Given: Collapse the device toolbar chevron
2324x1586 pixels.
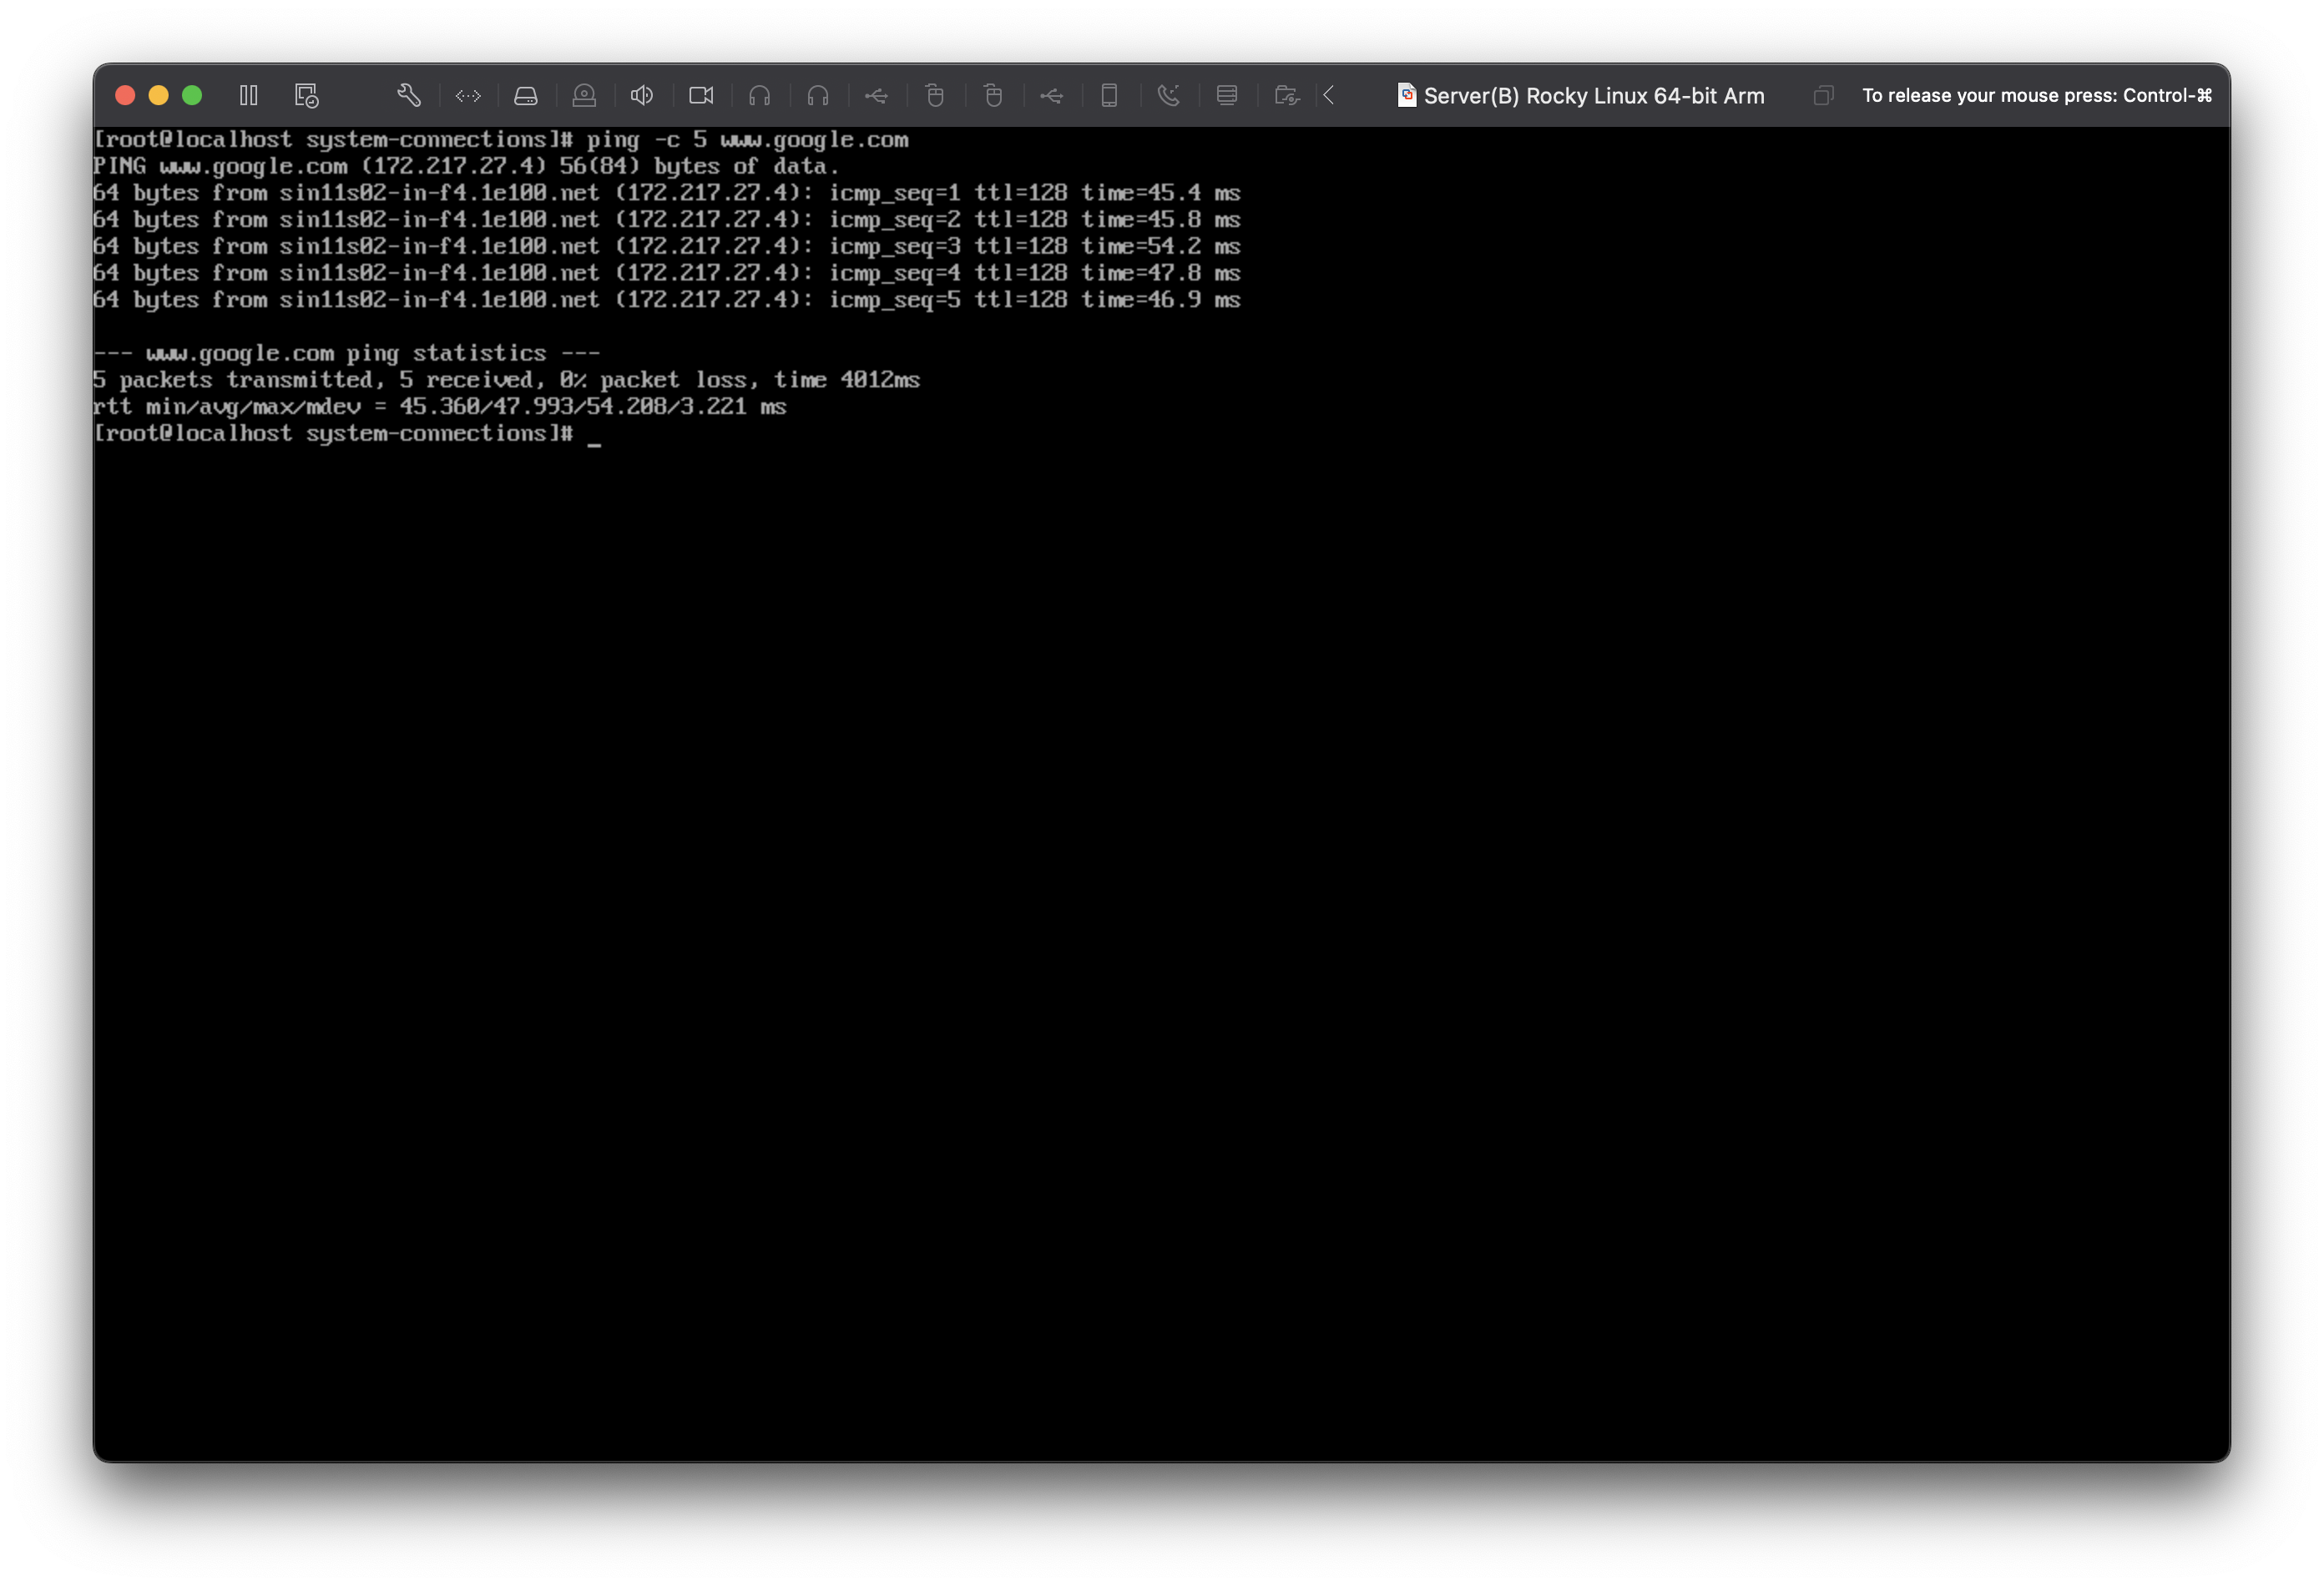Looking at the screenshot, I should (1329, 95).
